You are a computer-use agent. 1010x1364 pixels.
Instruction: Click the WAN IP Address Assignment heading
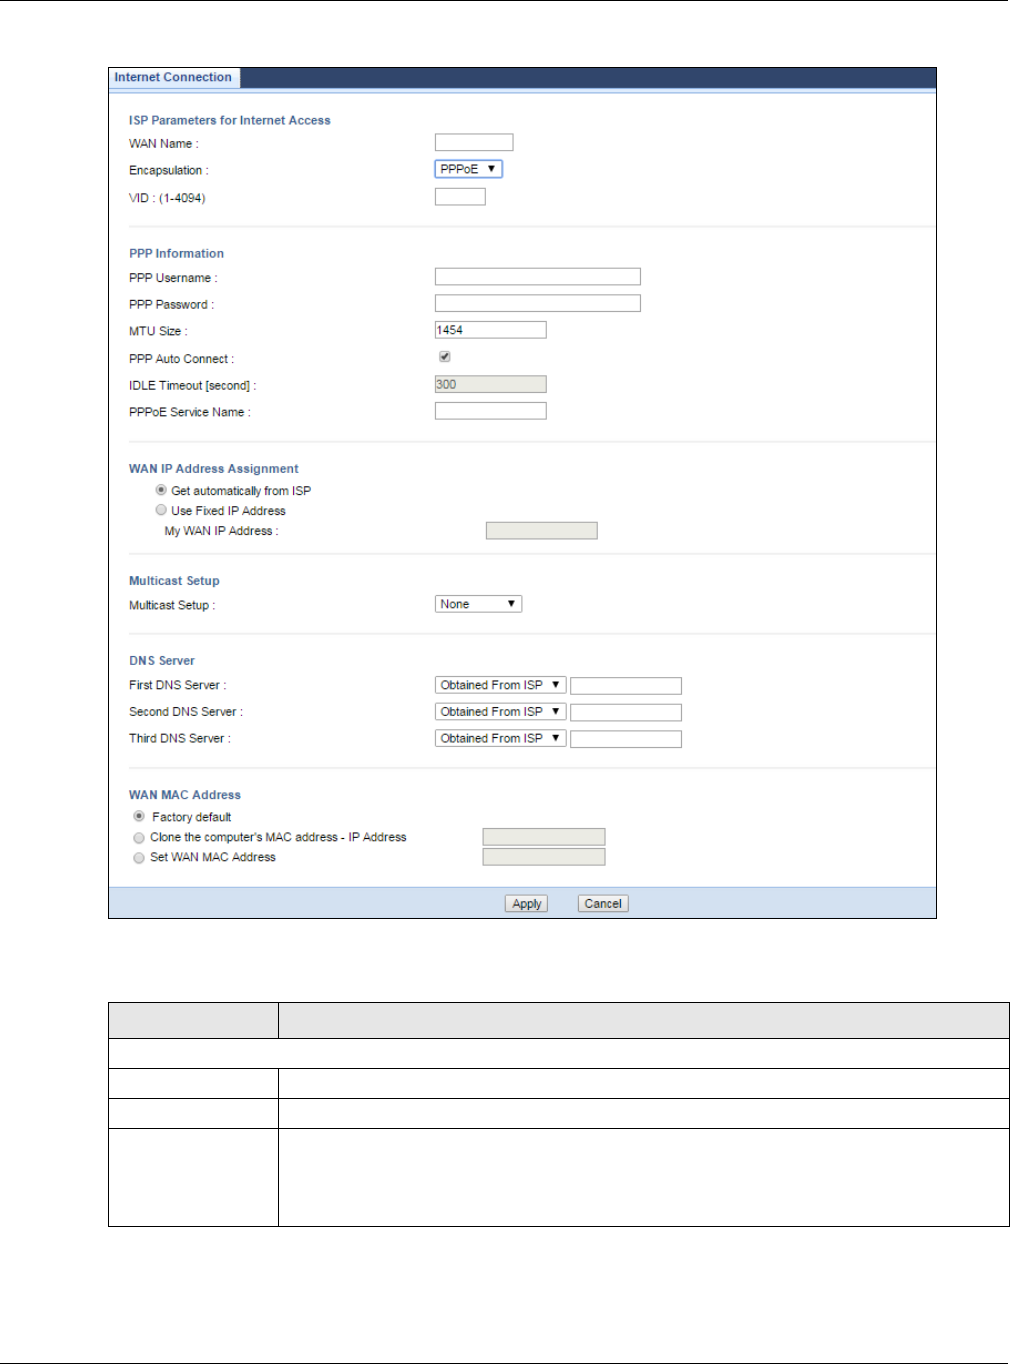point(214,469)
